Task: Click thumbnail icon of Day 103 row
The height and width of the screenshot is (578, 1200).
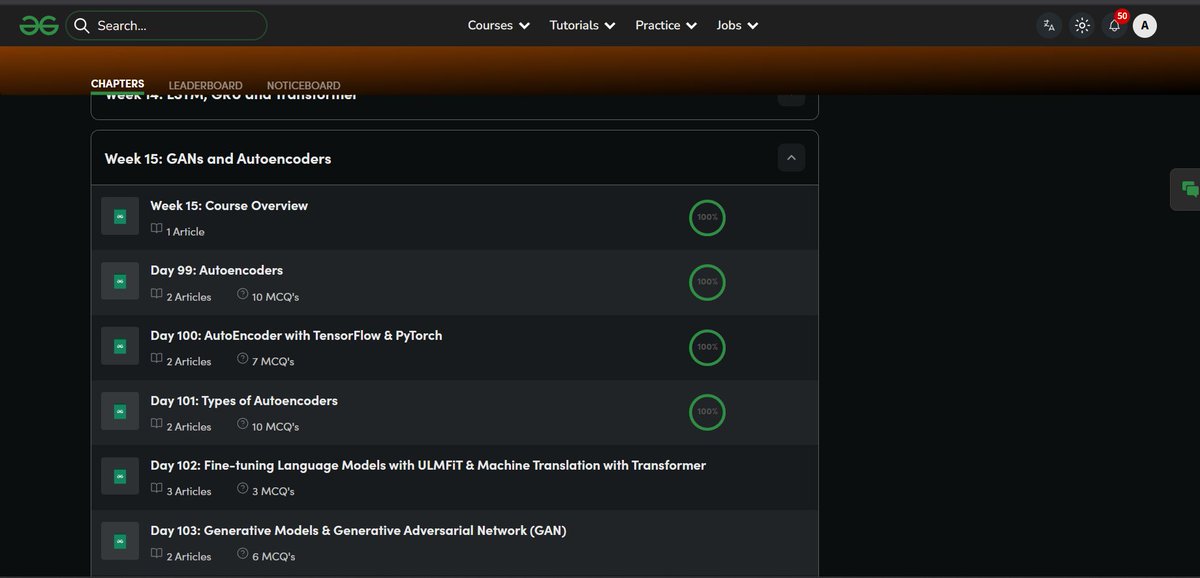Action: 120,542
